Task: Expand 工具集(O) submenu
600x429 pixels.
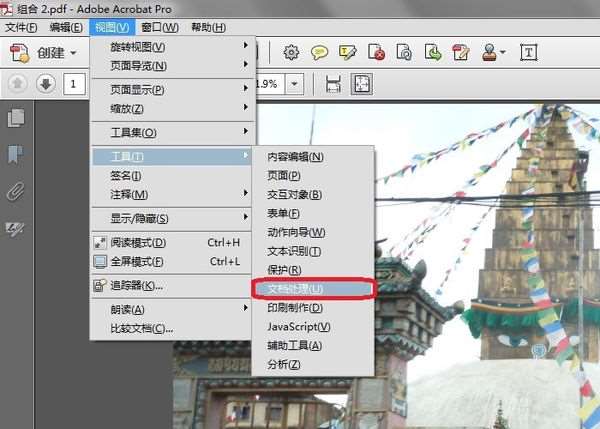Action: [x=171, y=132]
